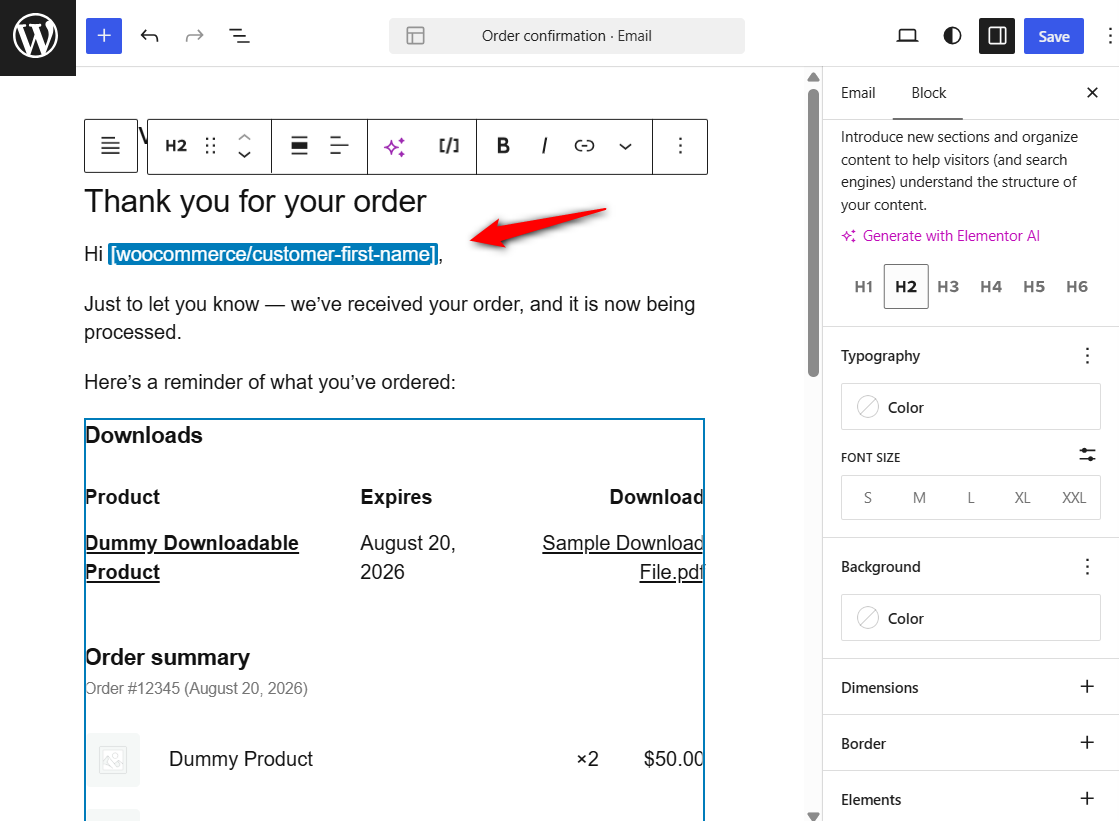The width and height of the screenshot is (1119, 821).
Task: Toggle italic formatting
Action: coord(544,146)
